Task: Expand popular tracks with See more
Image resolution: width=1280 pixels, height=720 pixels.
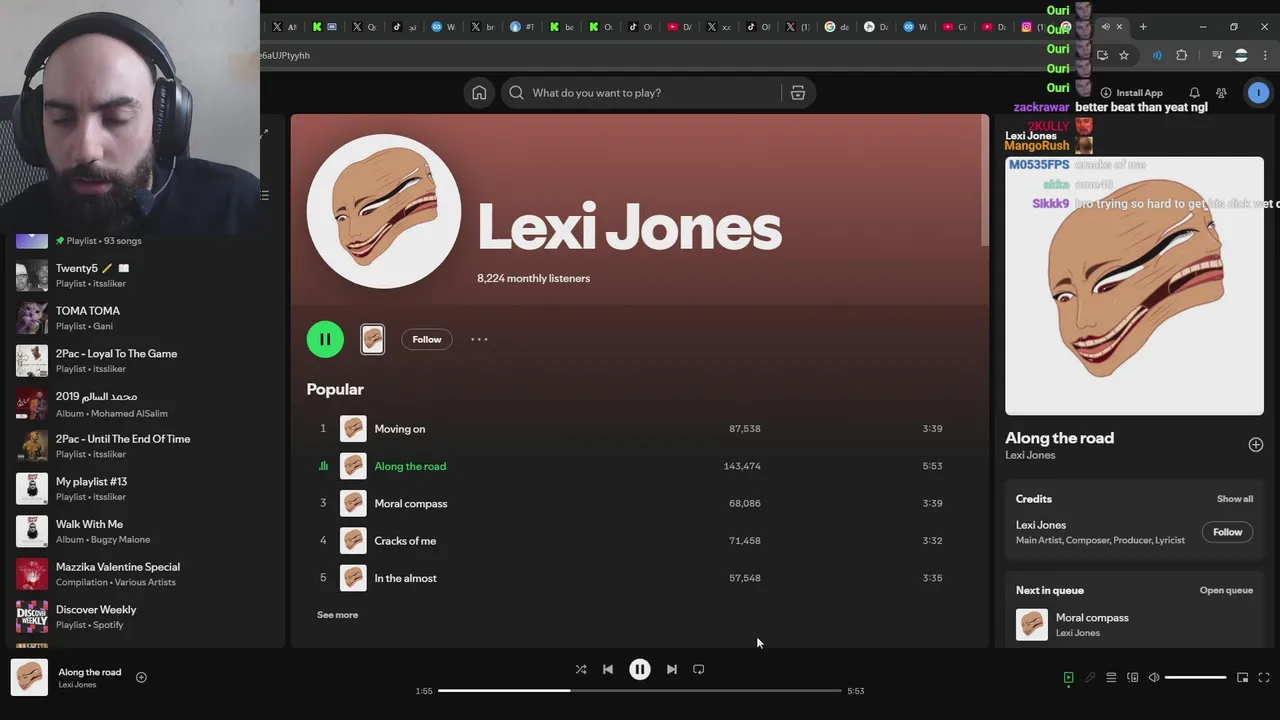Action: click(337, 615)
